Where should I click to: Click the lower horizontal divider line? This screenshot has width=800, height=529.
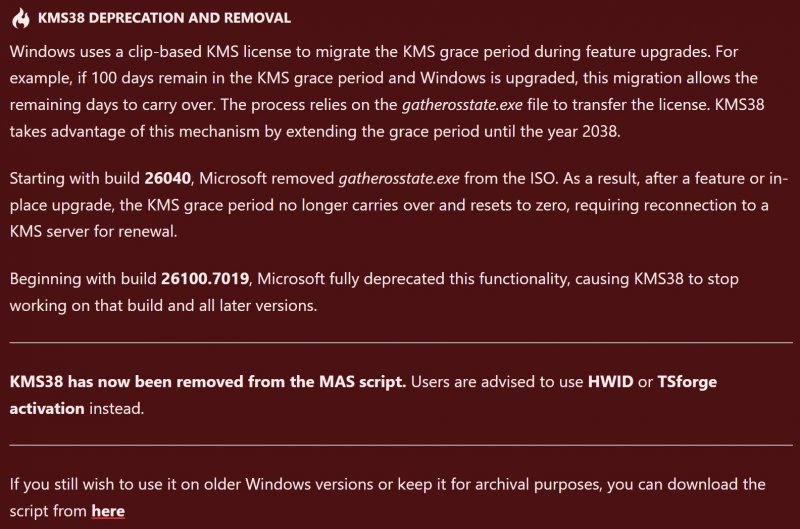[400, 445]
